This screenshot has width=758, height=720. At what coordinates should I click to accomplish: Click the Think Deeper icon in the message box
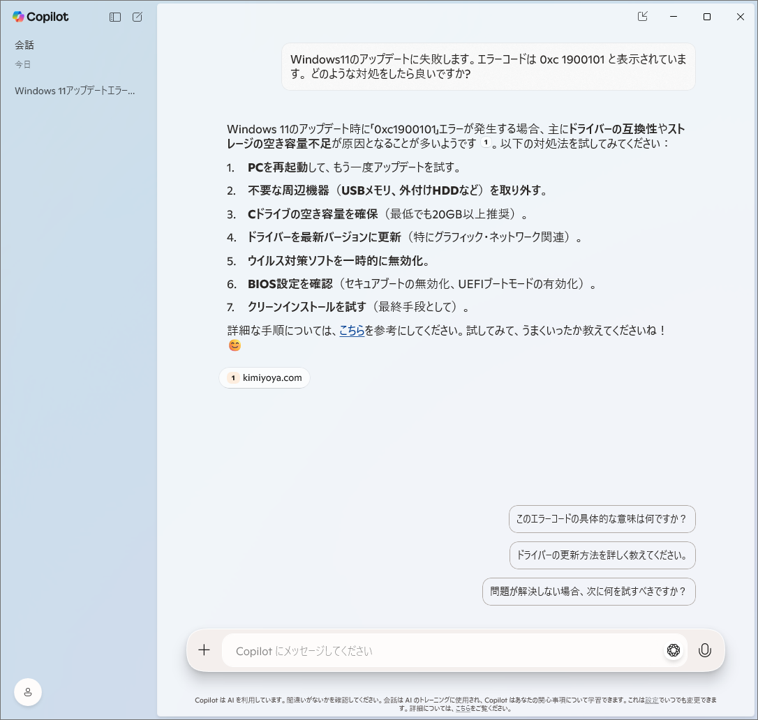pos(673,651)
